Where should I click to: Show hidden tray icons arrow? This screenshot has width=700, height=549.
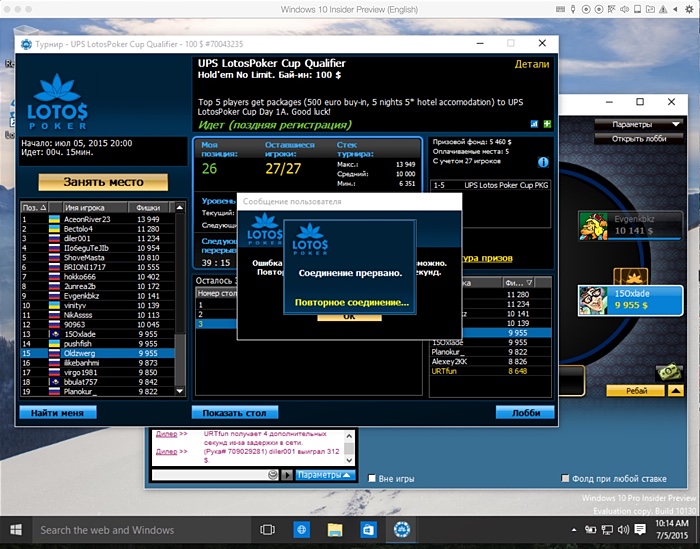point(573,530)
